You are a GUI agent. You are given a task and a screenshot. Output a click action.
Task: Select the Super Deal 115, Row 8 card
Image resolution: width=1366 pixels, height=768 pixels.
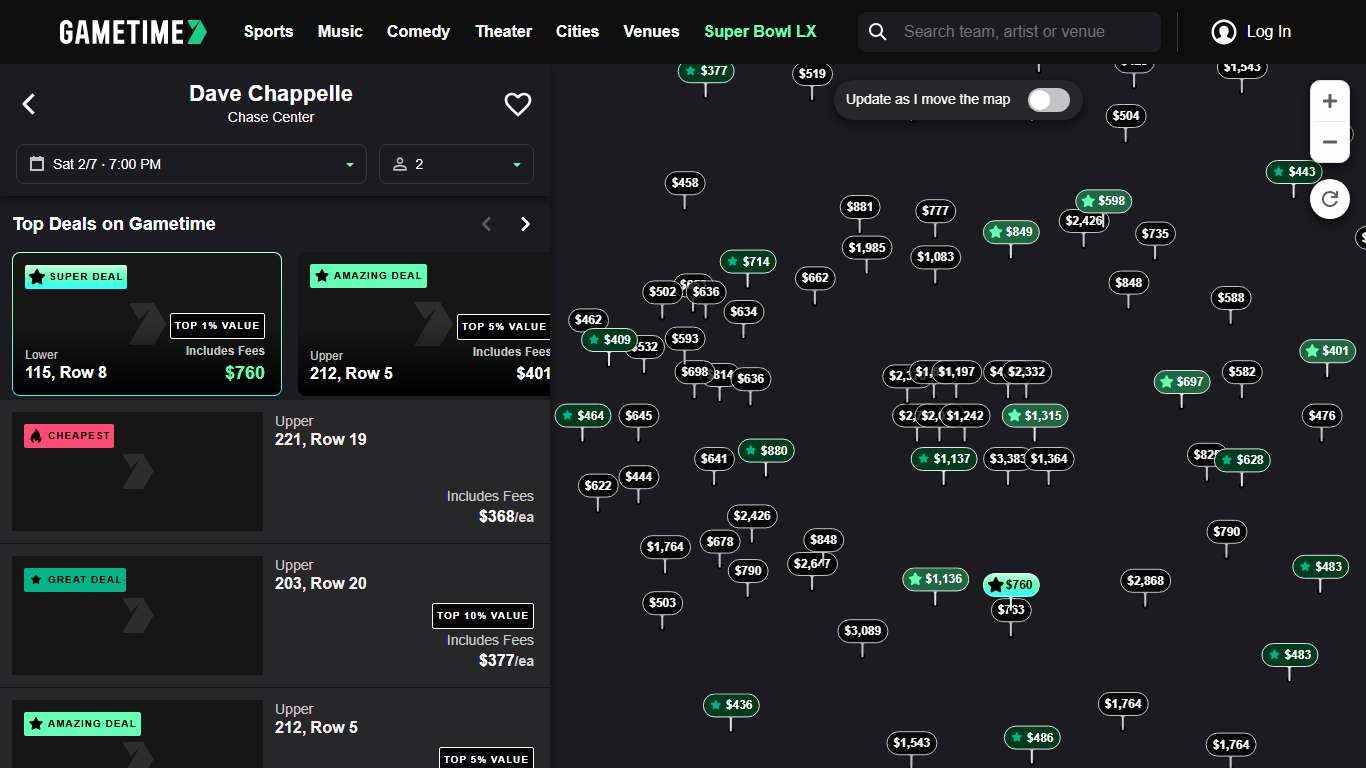tap(147, 324)
